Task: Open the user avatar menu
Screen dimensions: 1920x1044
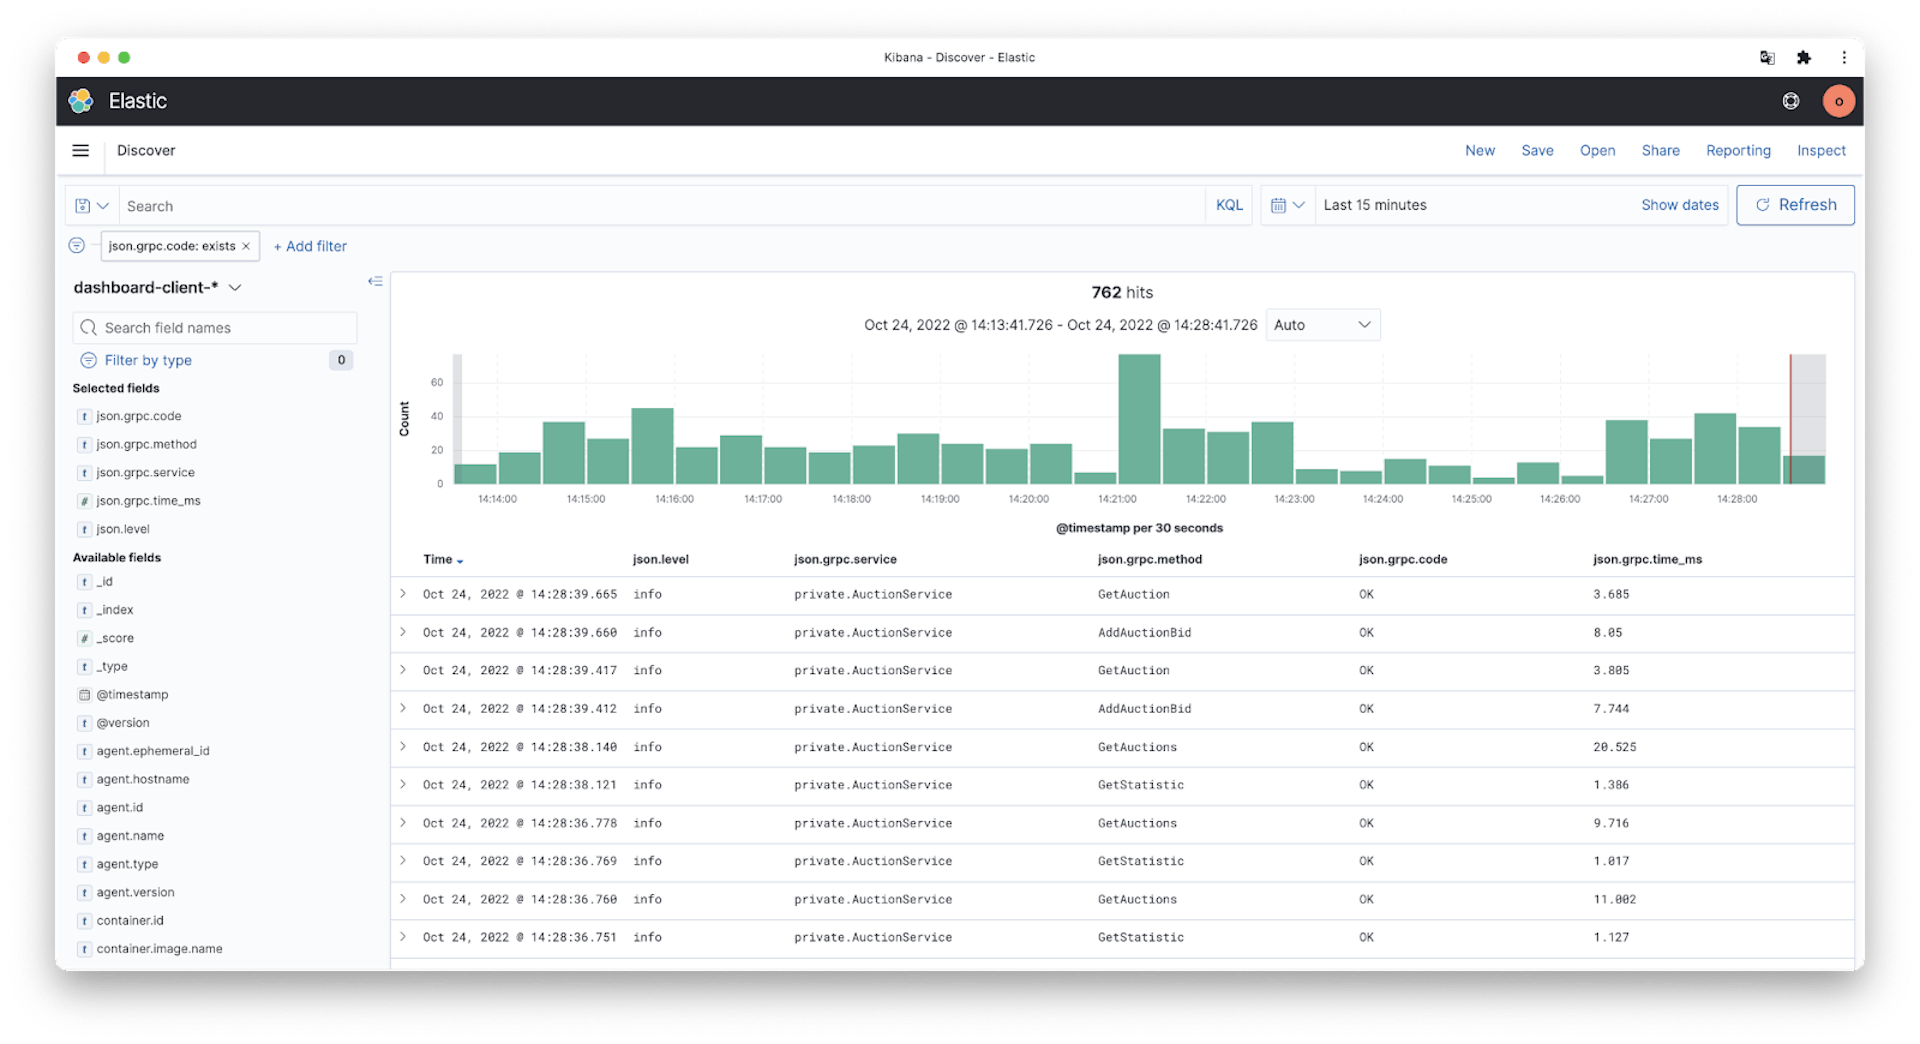Action: coord(1838,101)
